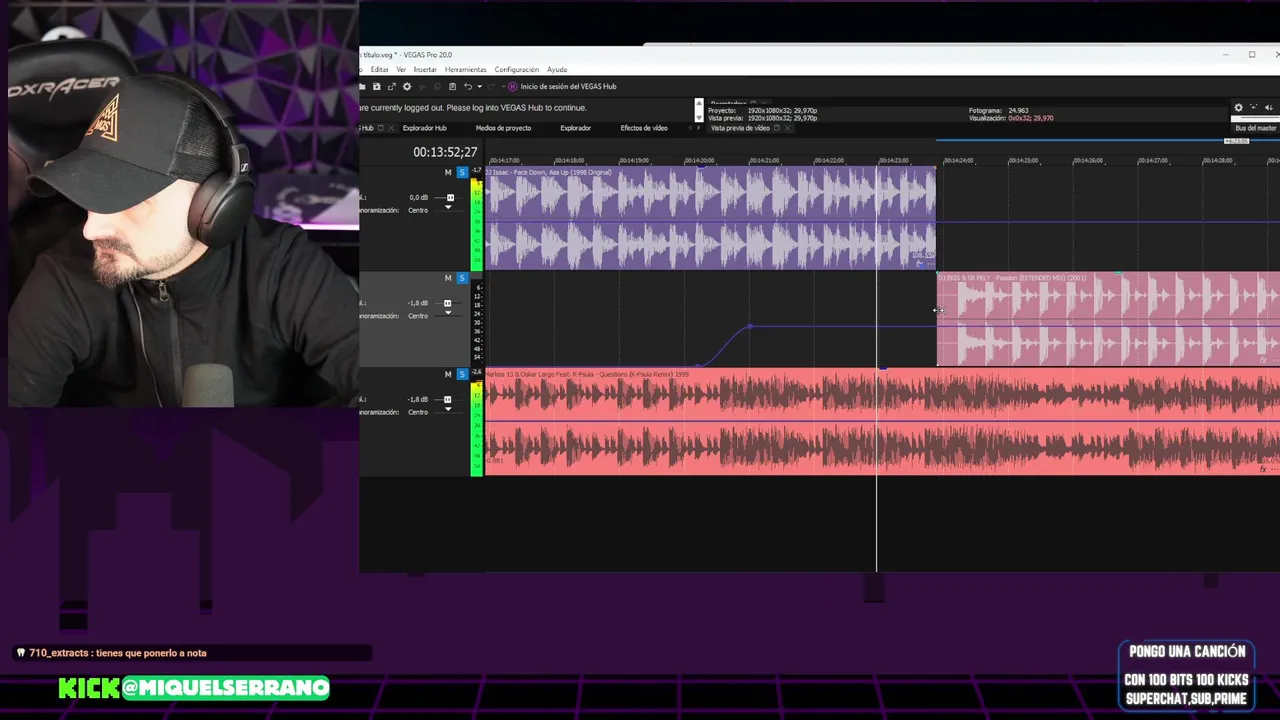This screenshot has height=720, width=1280.
Task: Click the fx icon on Questions clip
Action: pos(1264,468)
